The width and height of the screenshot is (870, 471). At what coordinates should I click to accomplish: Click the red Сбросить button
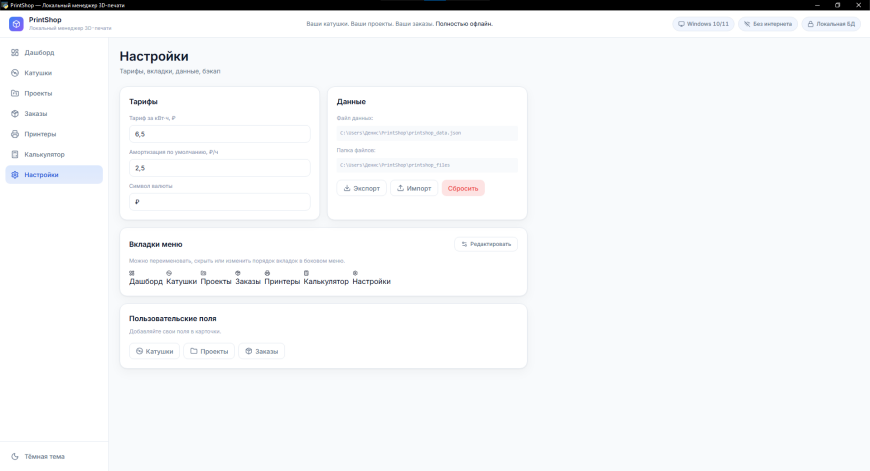[463, 188]
